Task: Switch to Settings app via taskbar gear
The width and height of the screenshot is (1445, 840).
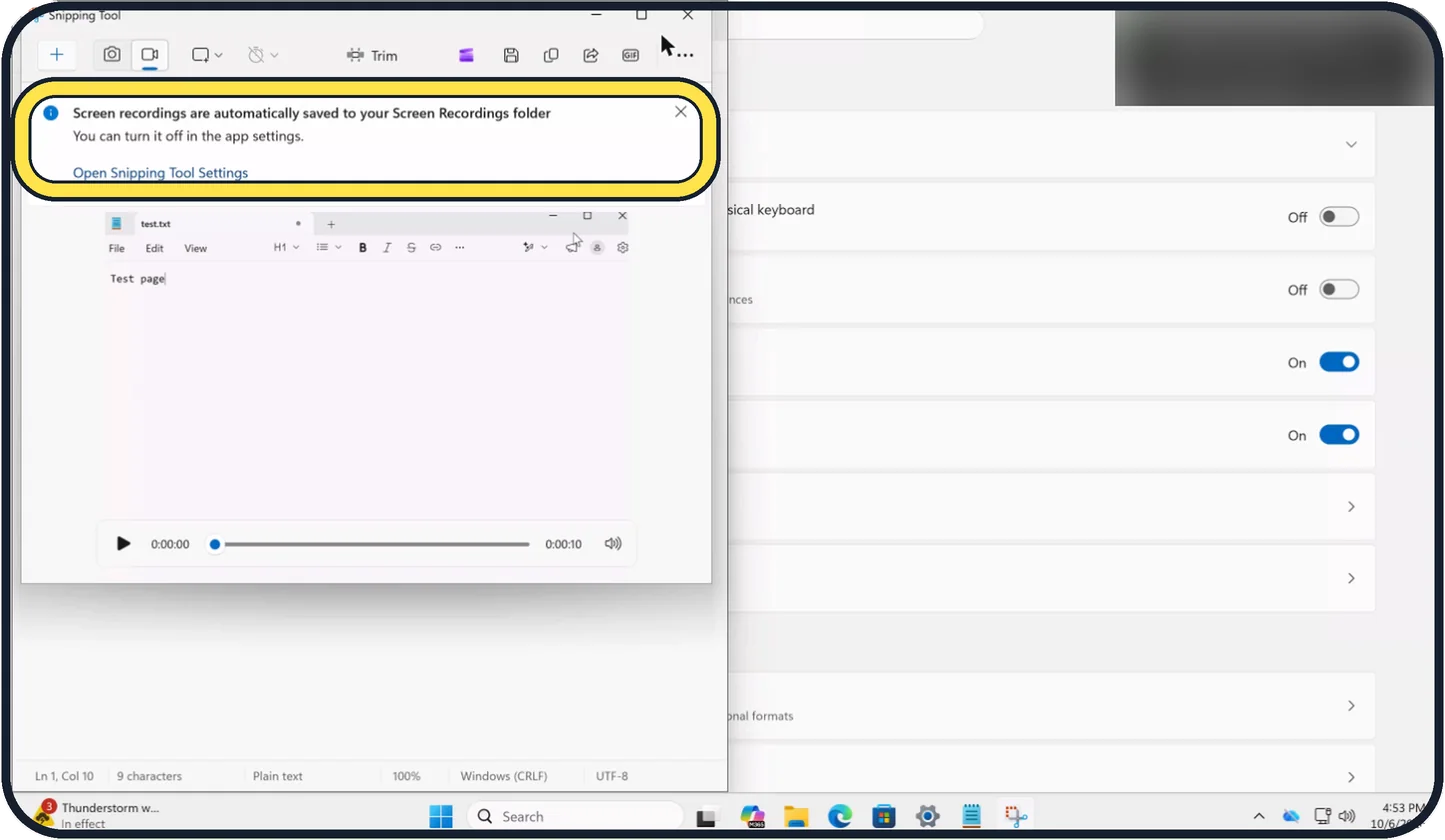Action: (927, 816)
